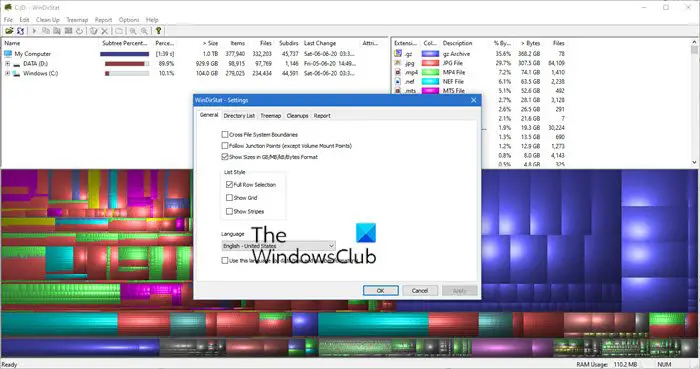Click the permanent Delete X toolbar icon
The height and width of the screenshot is (369, 700).
pyautogui.click(x=104, y=31)
